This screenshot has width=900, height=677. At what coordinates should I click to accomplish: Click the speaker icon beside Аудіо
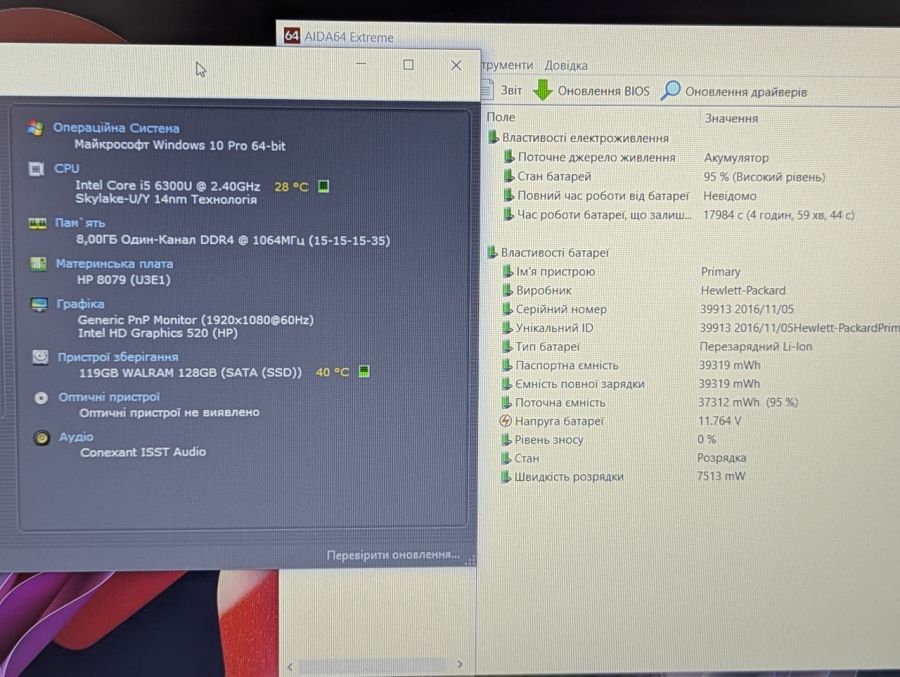41,438
